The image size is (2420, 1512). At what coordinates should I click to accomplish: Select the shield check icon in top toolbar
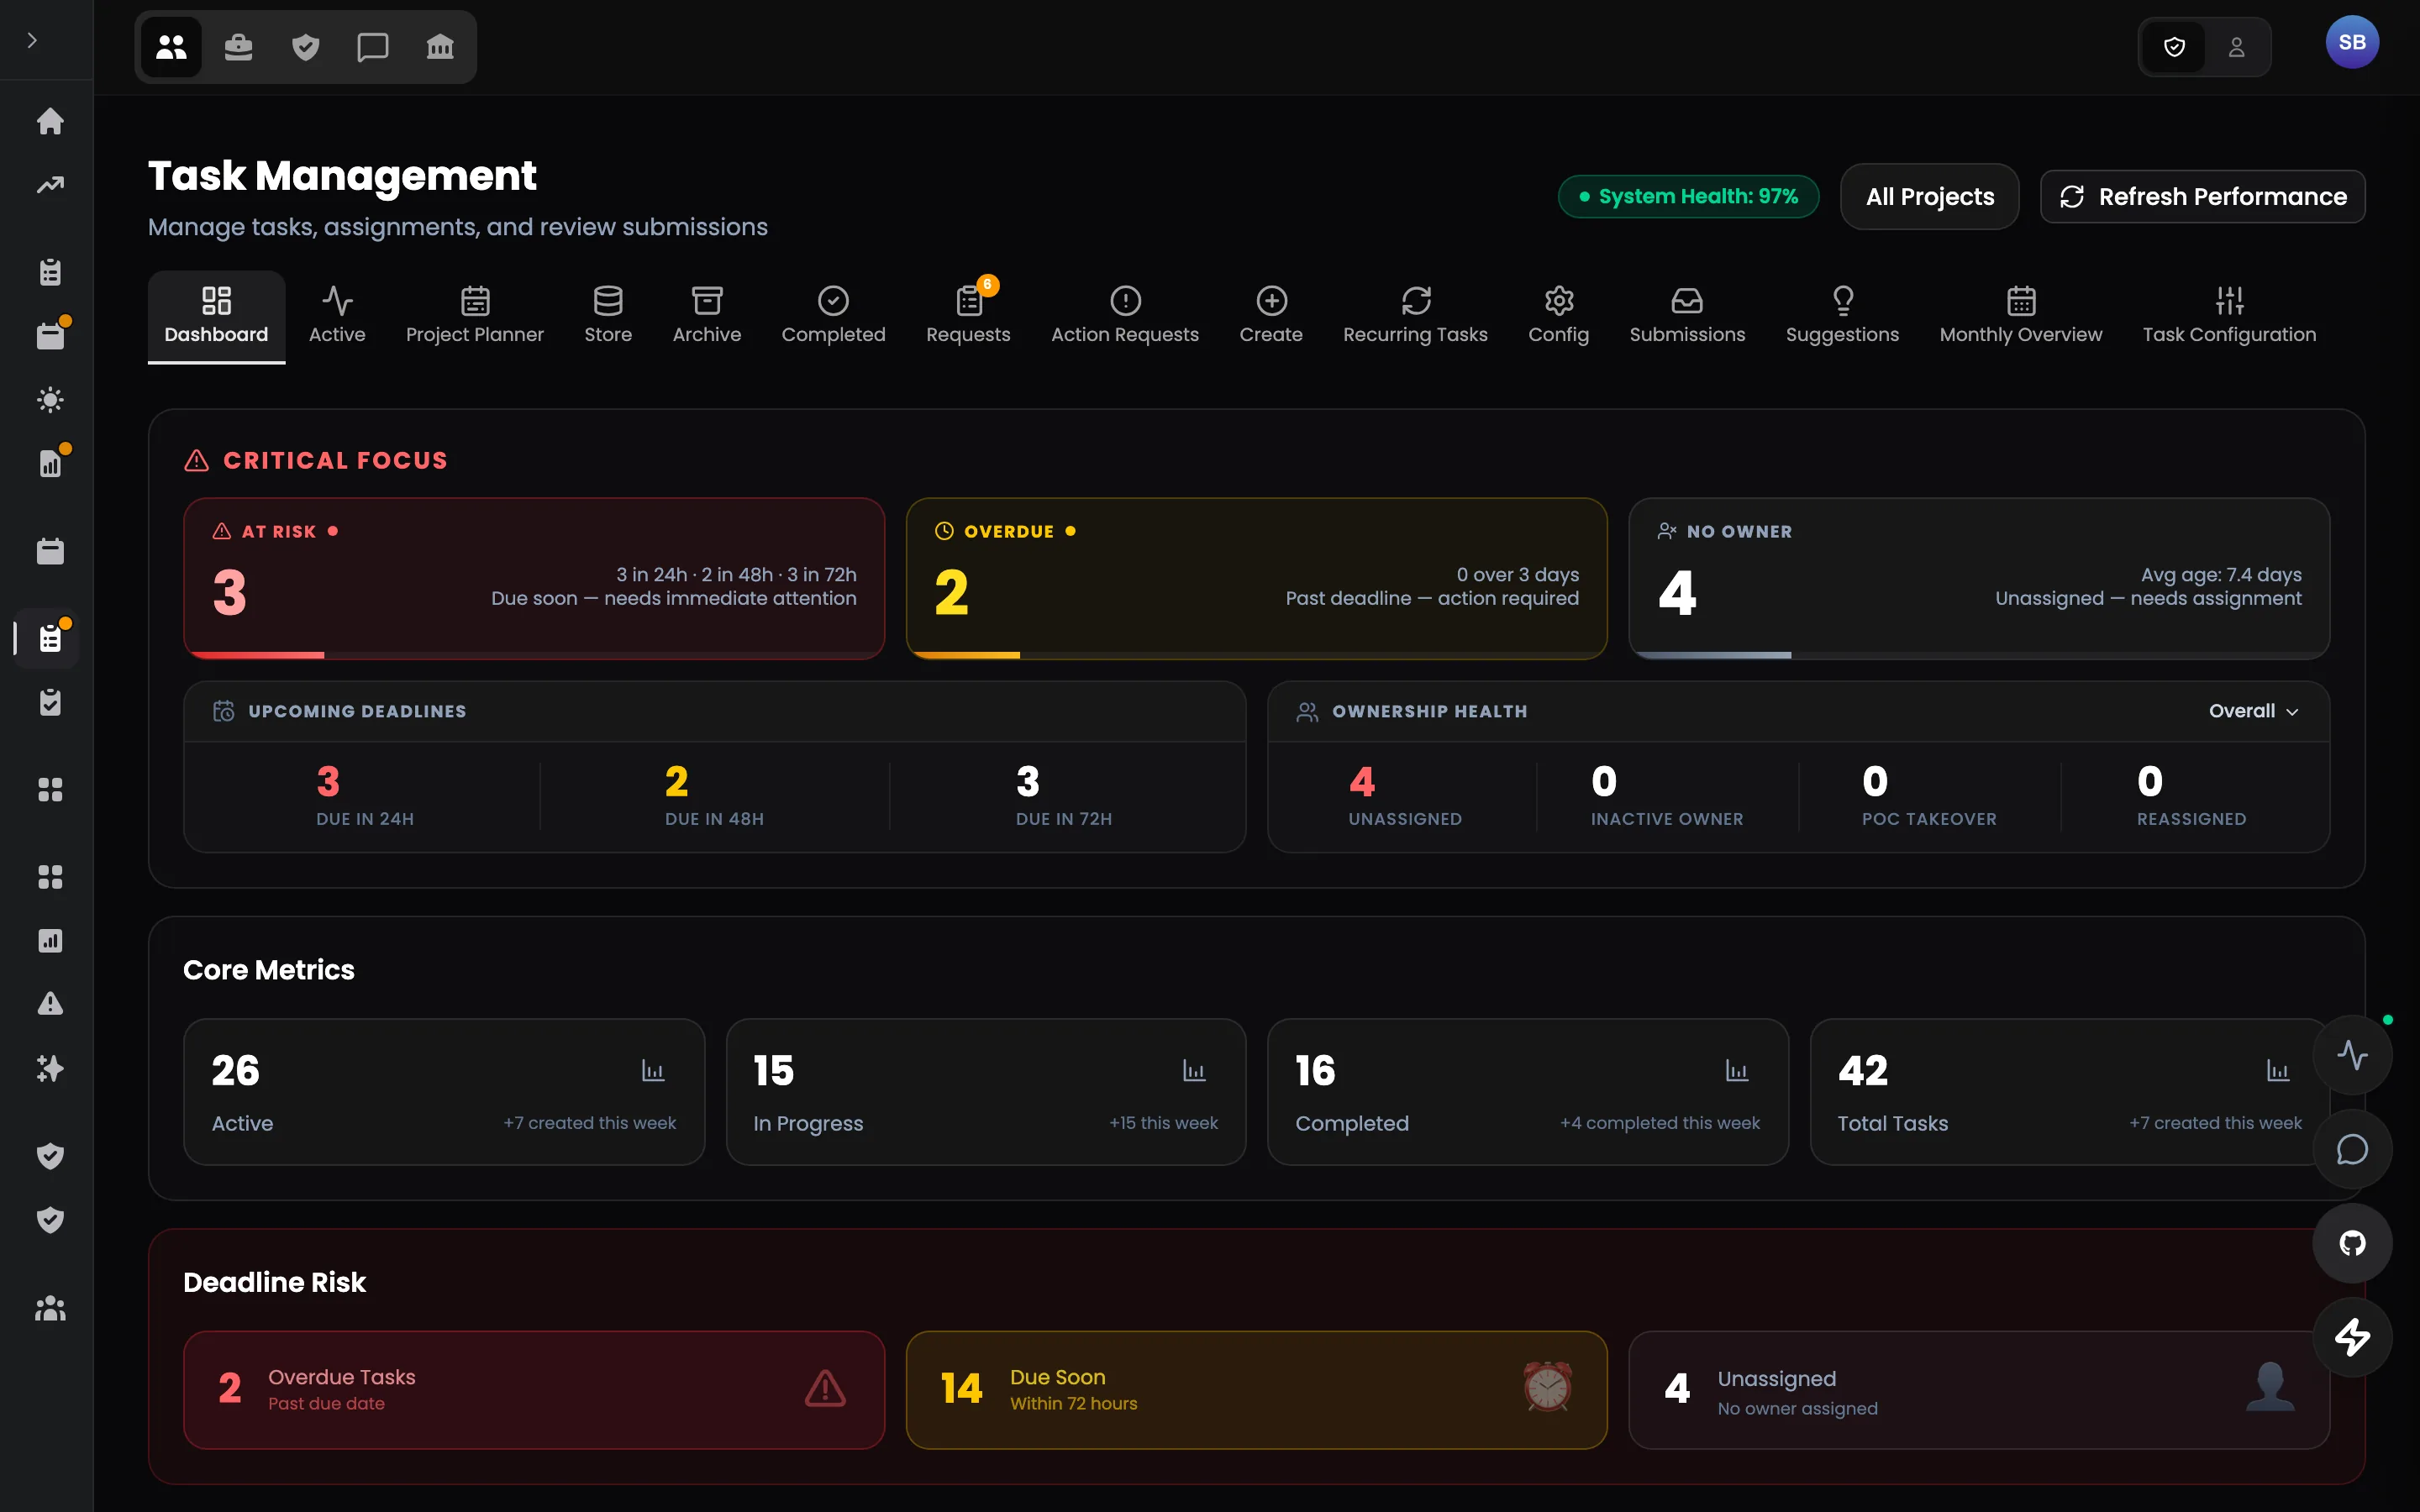point(305,46)
